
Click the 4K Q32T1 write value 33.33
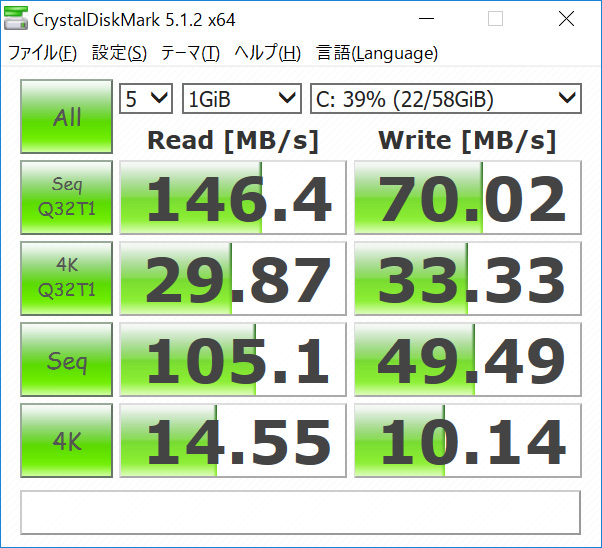[x=468, y=278]
